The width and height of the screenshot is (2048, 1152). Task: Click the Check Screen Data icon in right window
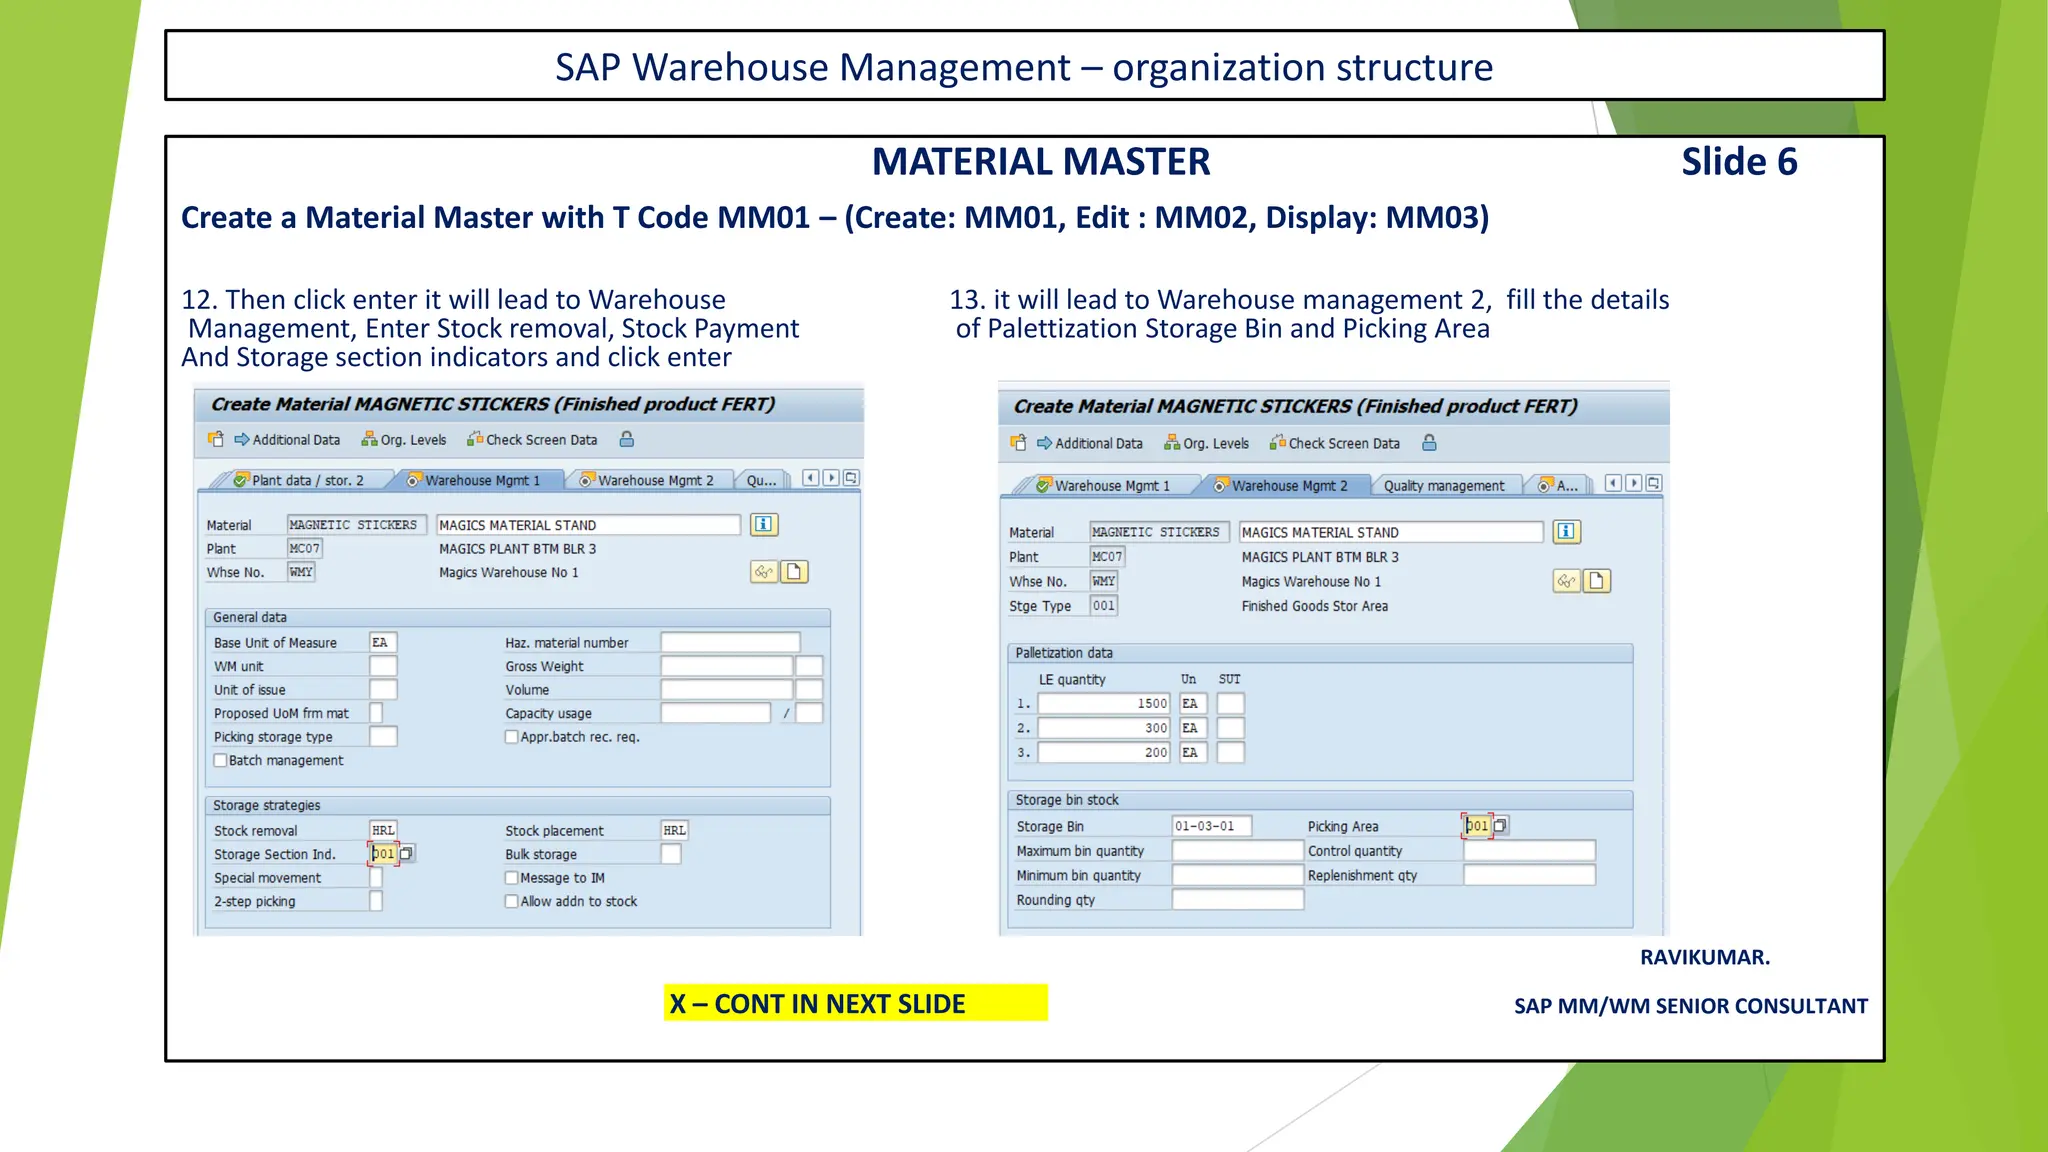pos(1277,443)
